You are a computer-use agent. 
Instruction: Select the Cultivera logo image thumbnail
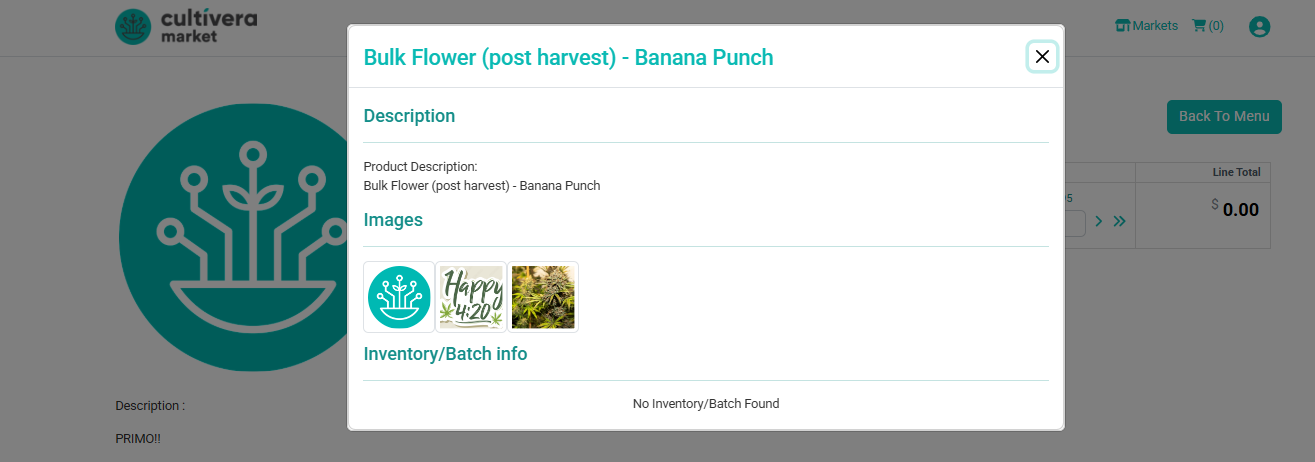pos(399,297)
